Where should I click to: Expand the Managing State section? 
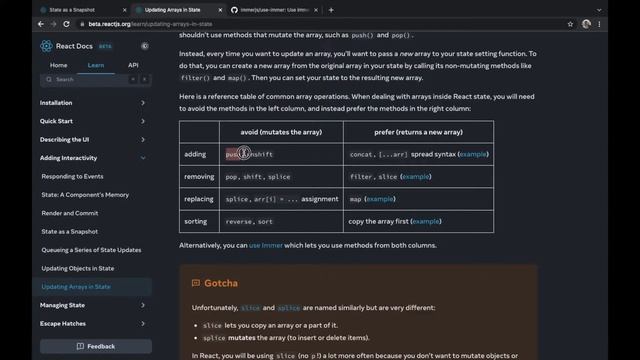(93, 305)
